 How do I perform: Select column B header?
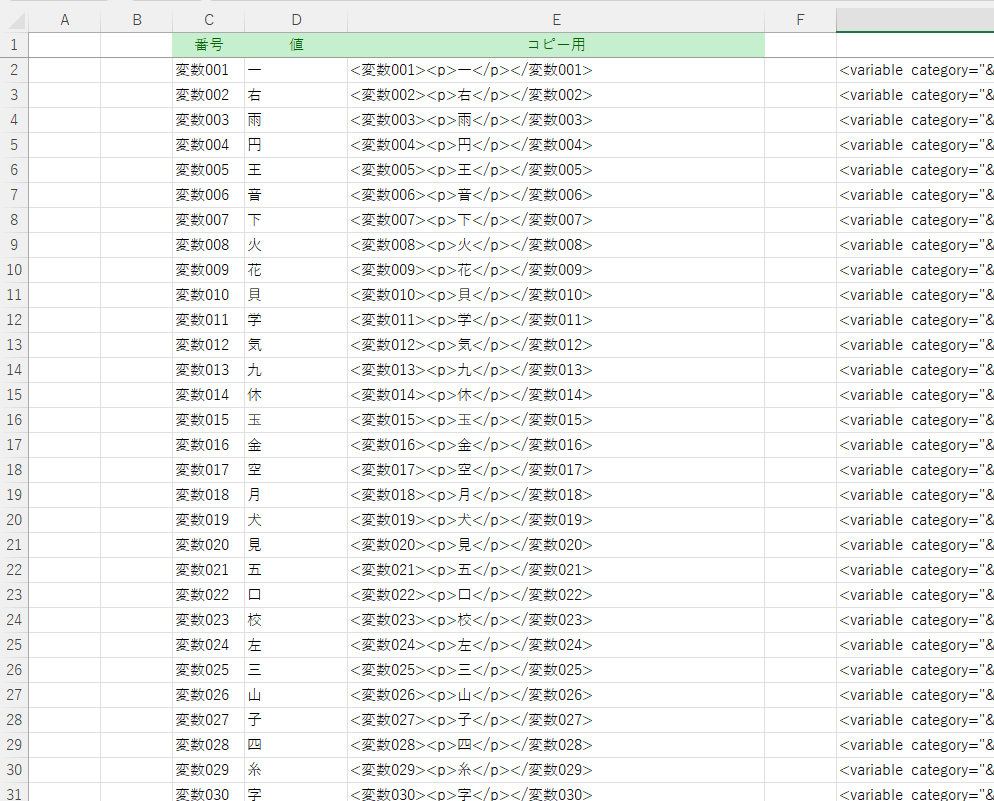[x=137, y=20]
